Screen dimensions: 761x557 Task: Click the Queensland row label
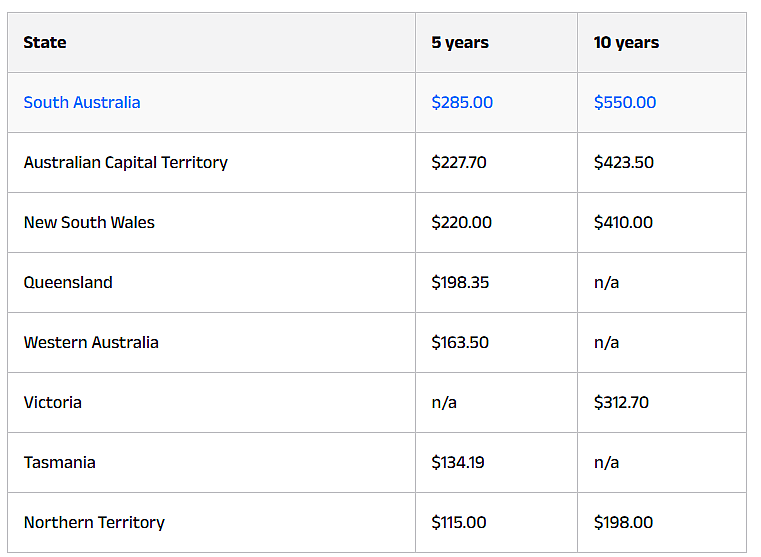tap(68, 282)
